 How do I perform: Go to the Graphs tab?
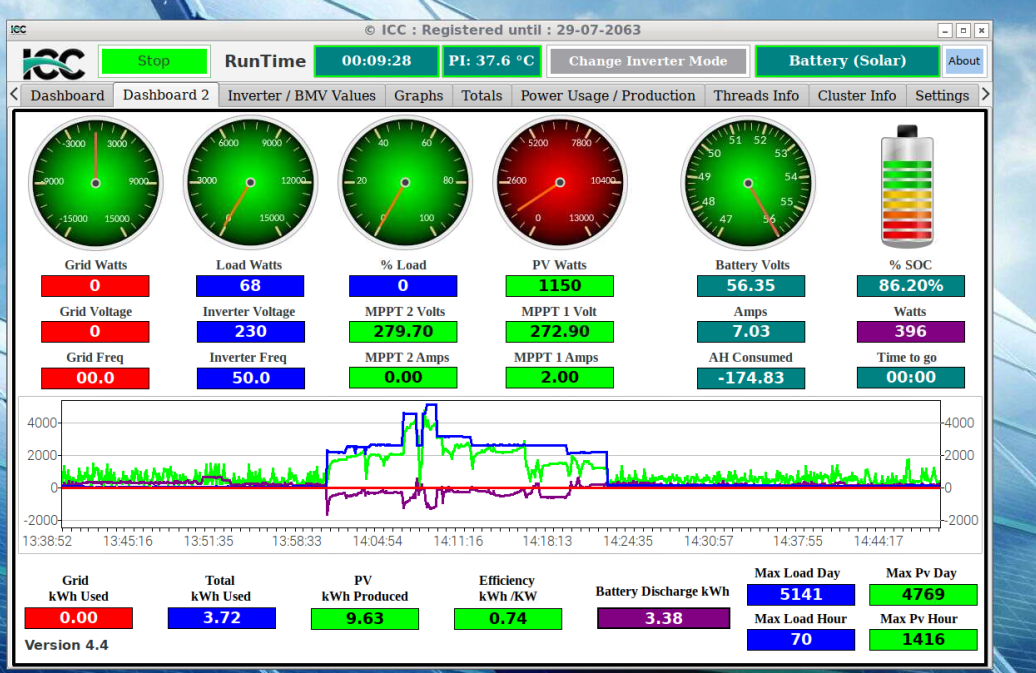tap(418, 96)
